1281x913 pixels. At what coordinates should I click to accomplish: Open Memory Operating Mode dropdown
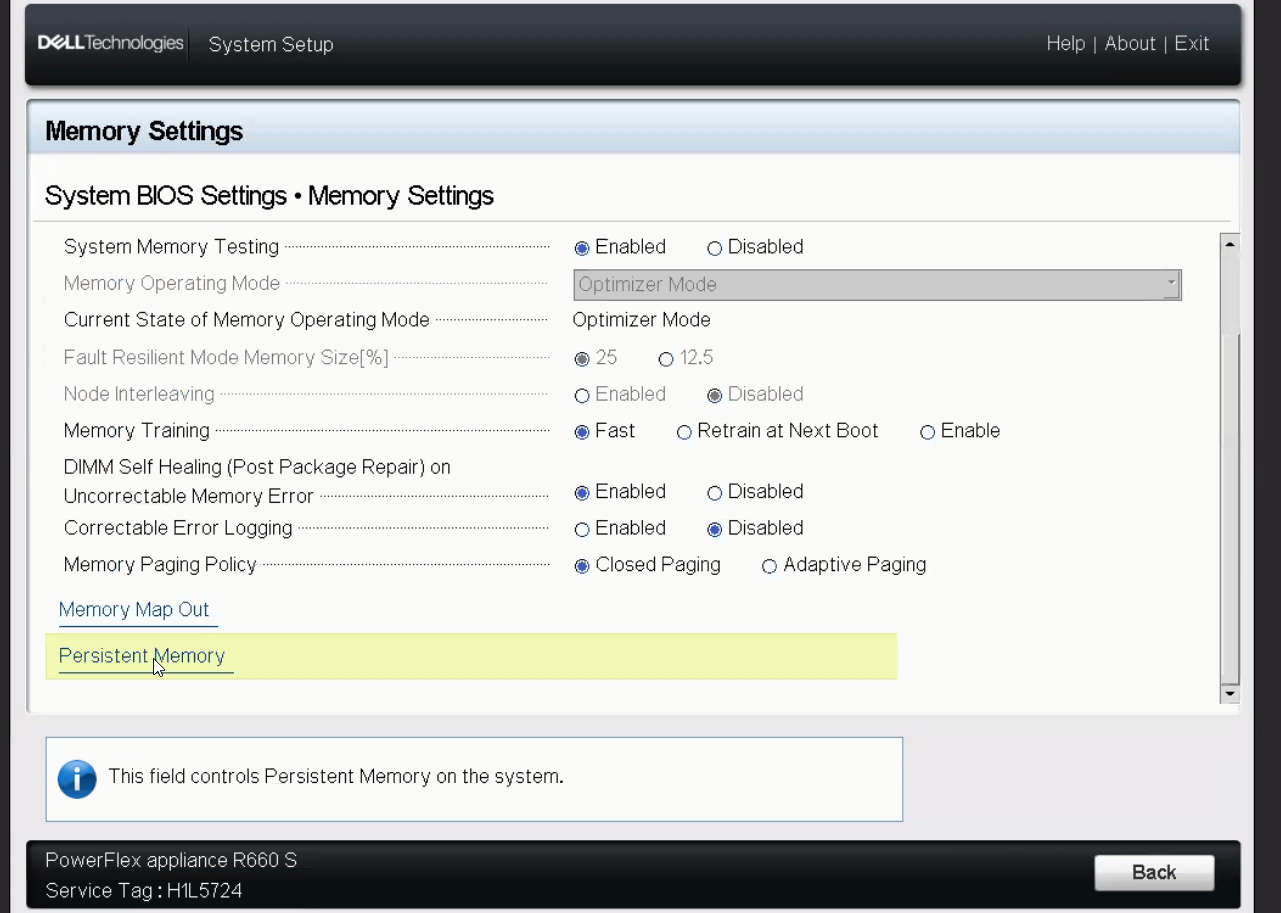coord(876,285)
